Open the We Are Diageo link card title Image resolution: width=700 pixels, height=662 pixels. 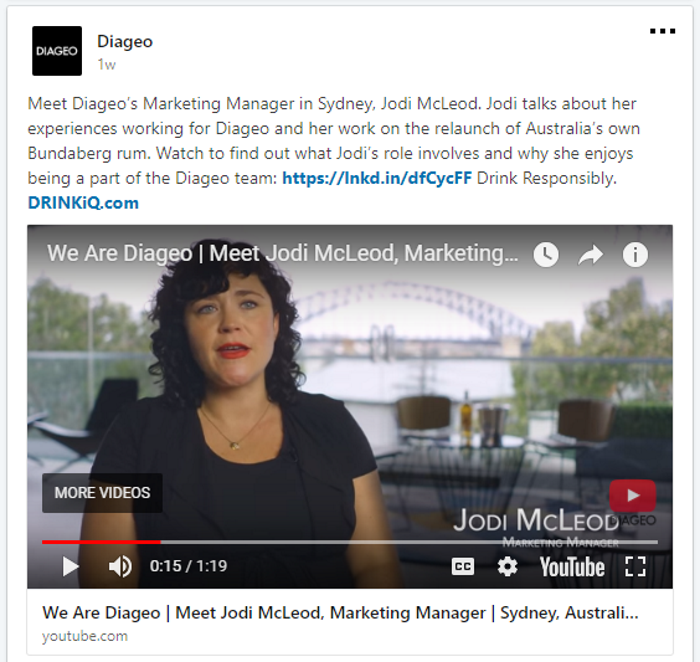[x=340, y=613]
